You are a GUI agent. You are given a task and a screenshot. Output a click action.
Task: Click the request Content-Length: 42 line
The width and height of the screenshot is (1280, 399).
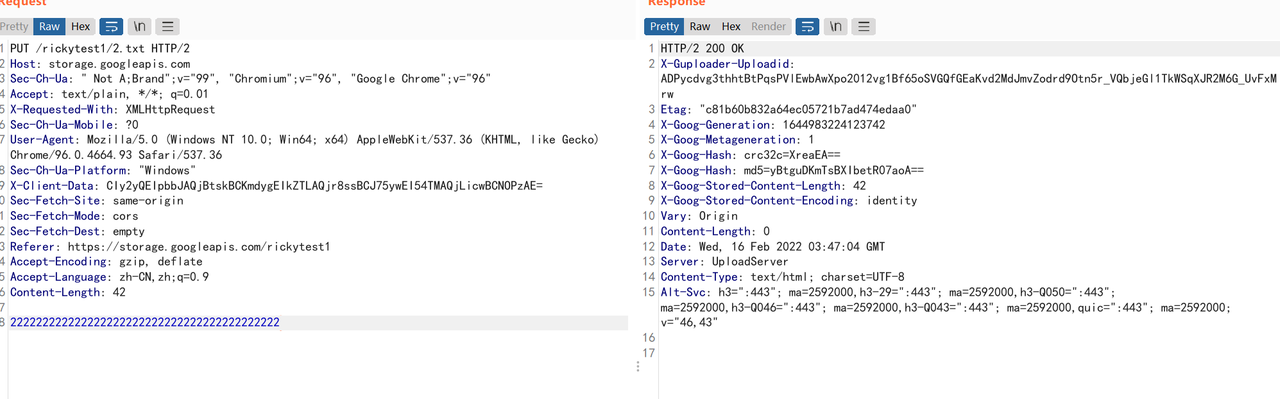tap(68, 292)
